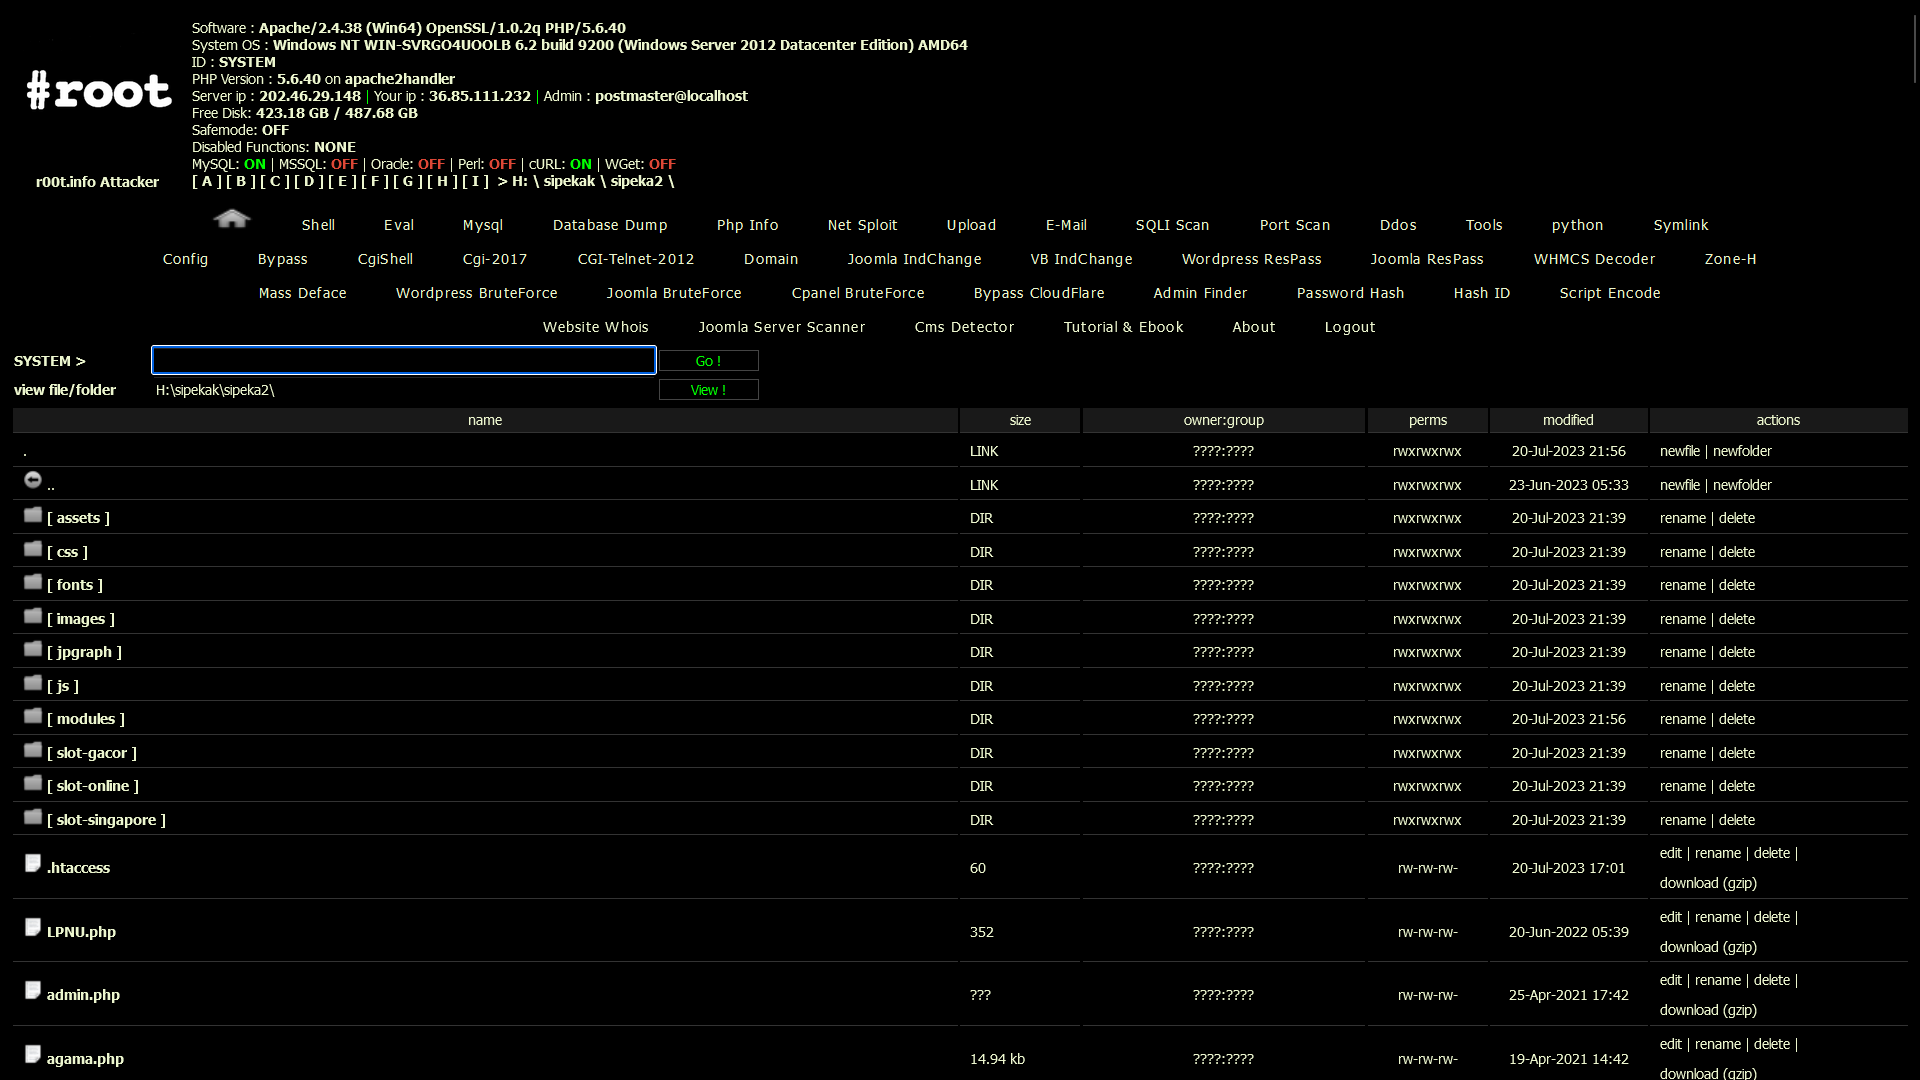1920x1080 pixels.
Task: Click the Logout menu item
Action: tap(1350, 327)
